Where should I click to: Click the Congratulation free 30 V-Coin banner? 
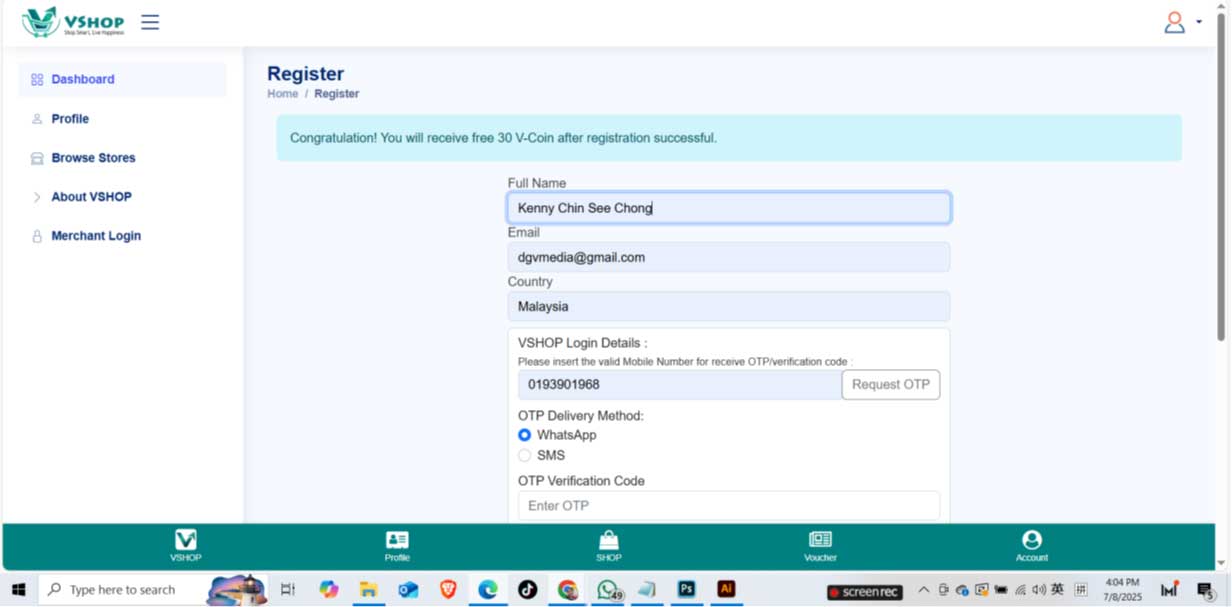[729, 138]
